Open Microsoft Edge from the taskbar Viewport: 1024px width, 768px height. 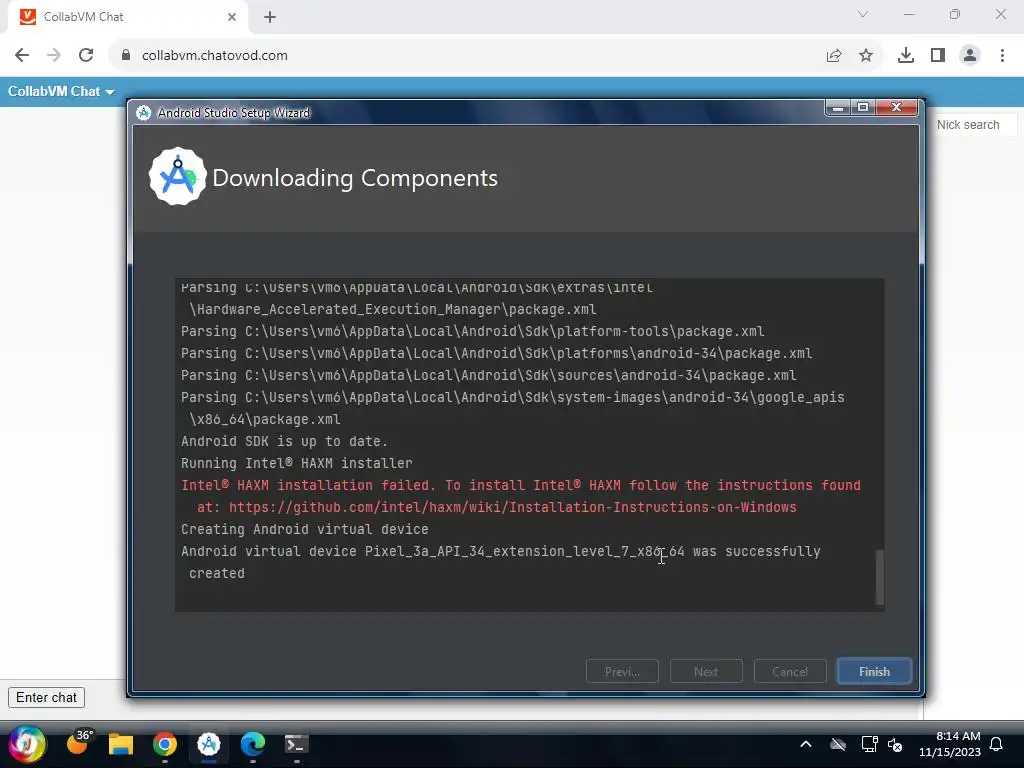click(253, 744)
